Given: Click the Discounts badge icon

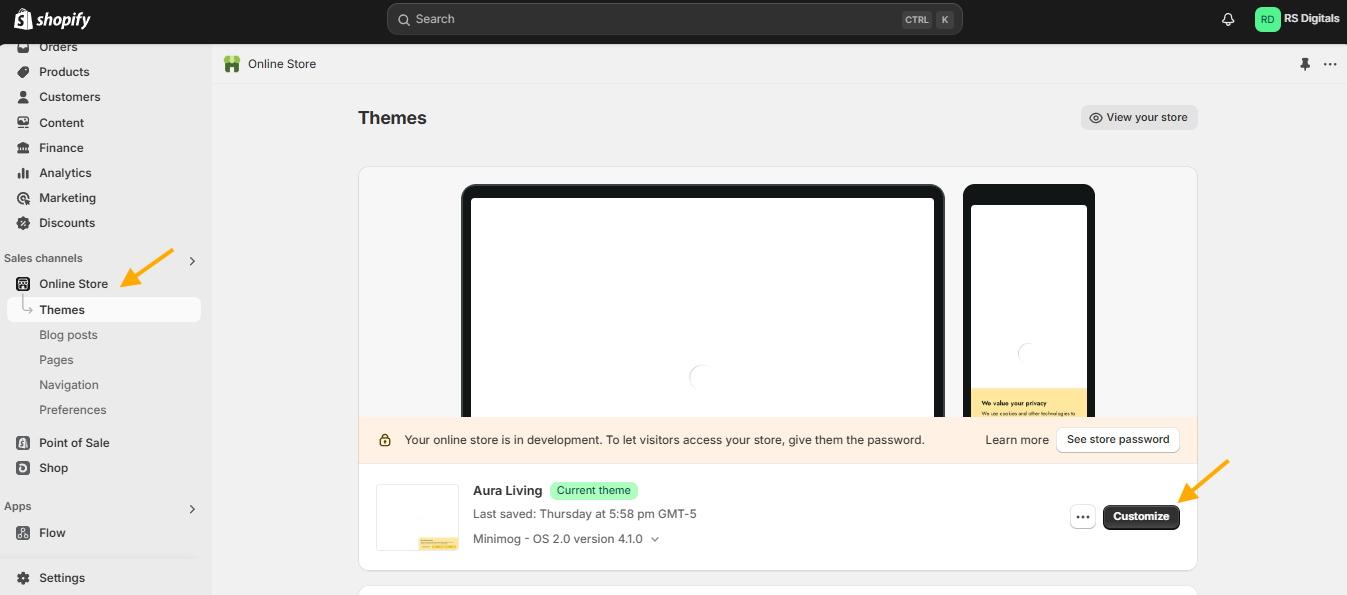Looking at the screenshot, I should tap(23, 223).
